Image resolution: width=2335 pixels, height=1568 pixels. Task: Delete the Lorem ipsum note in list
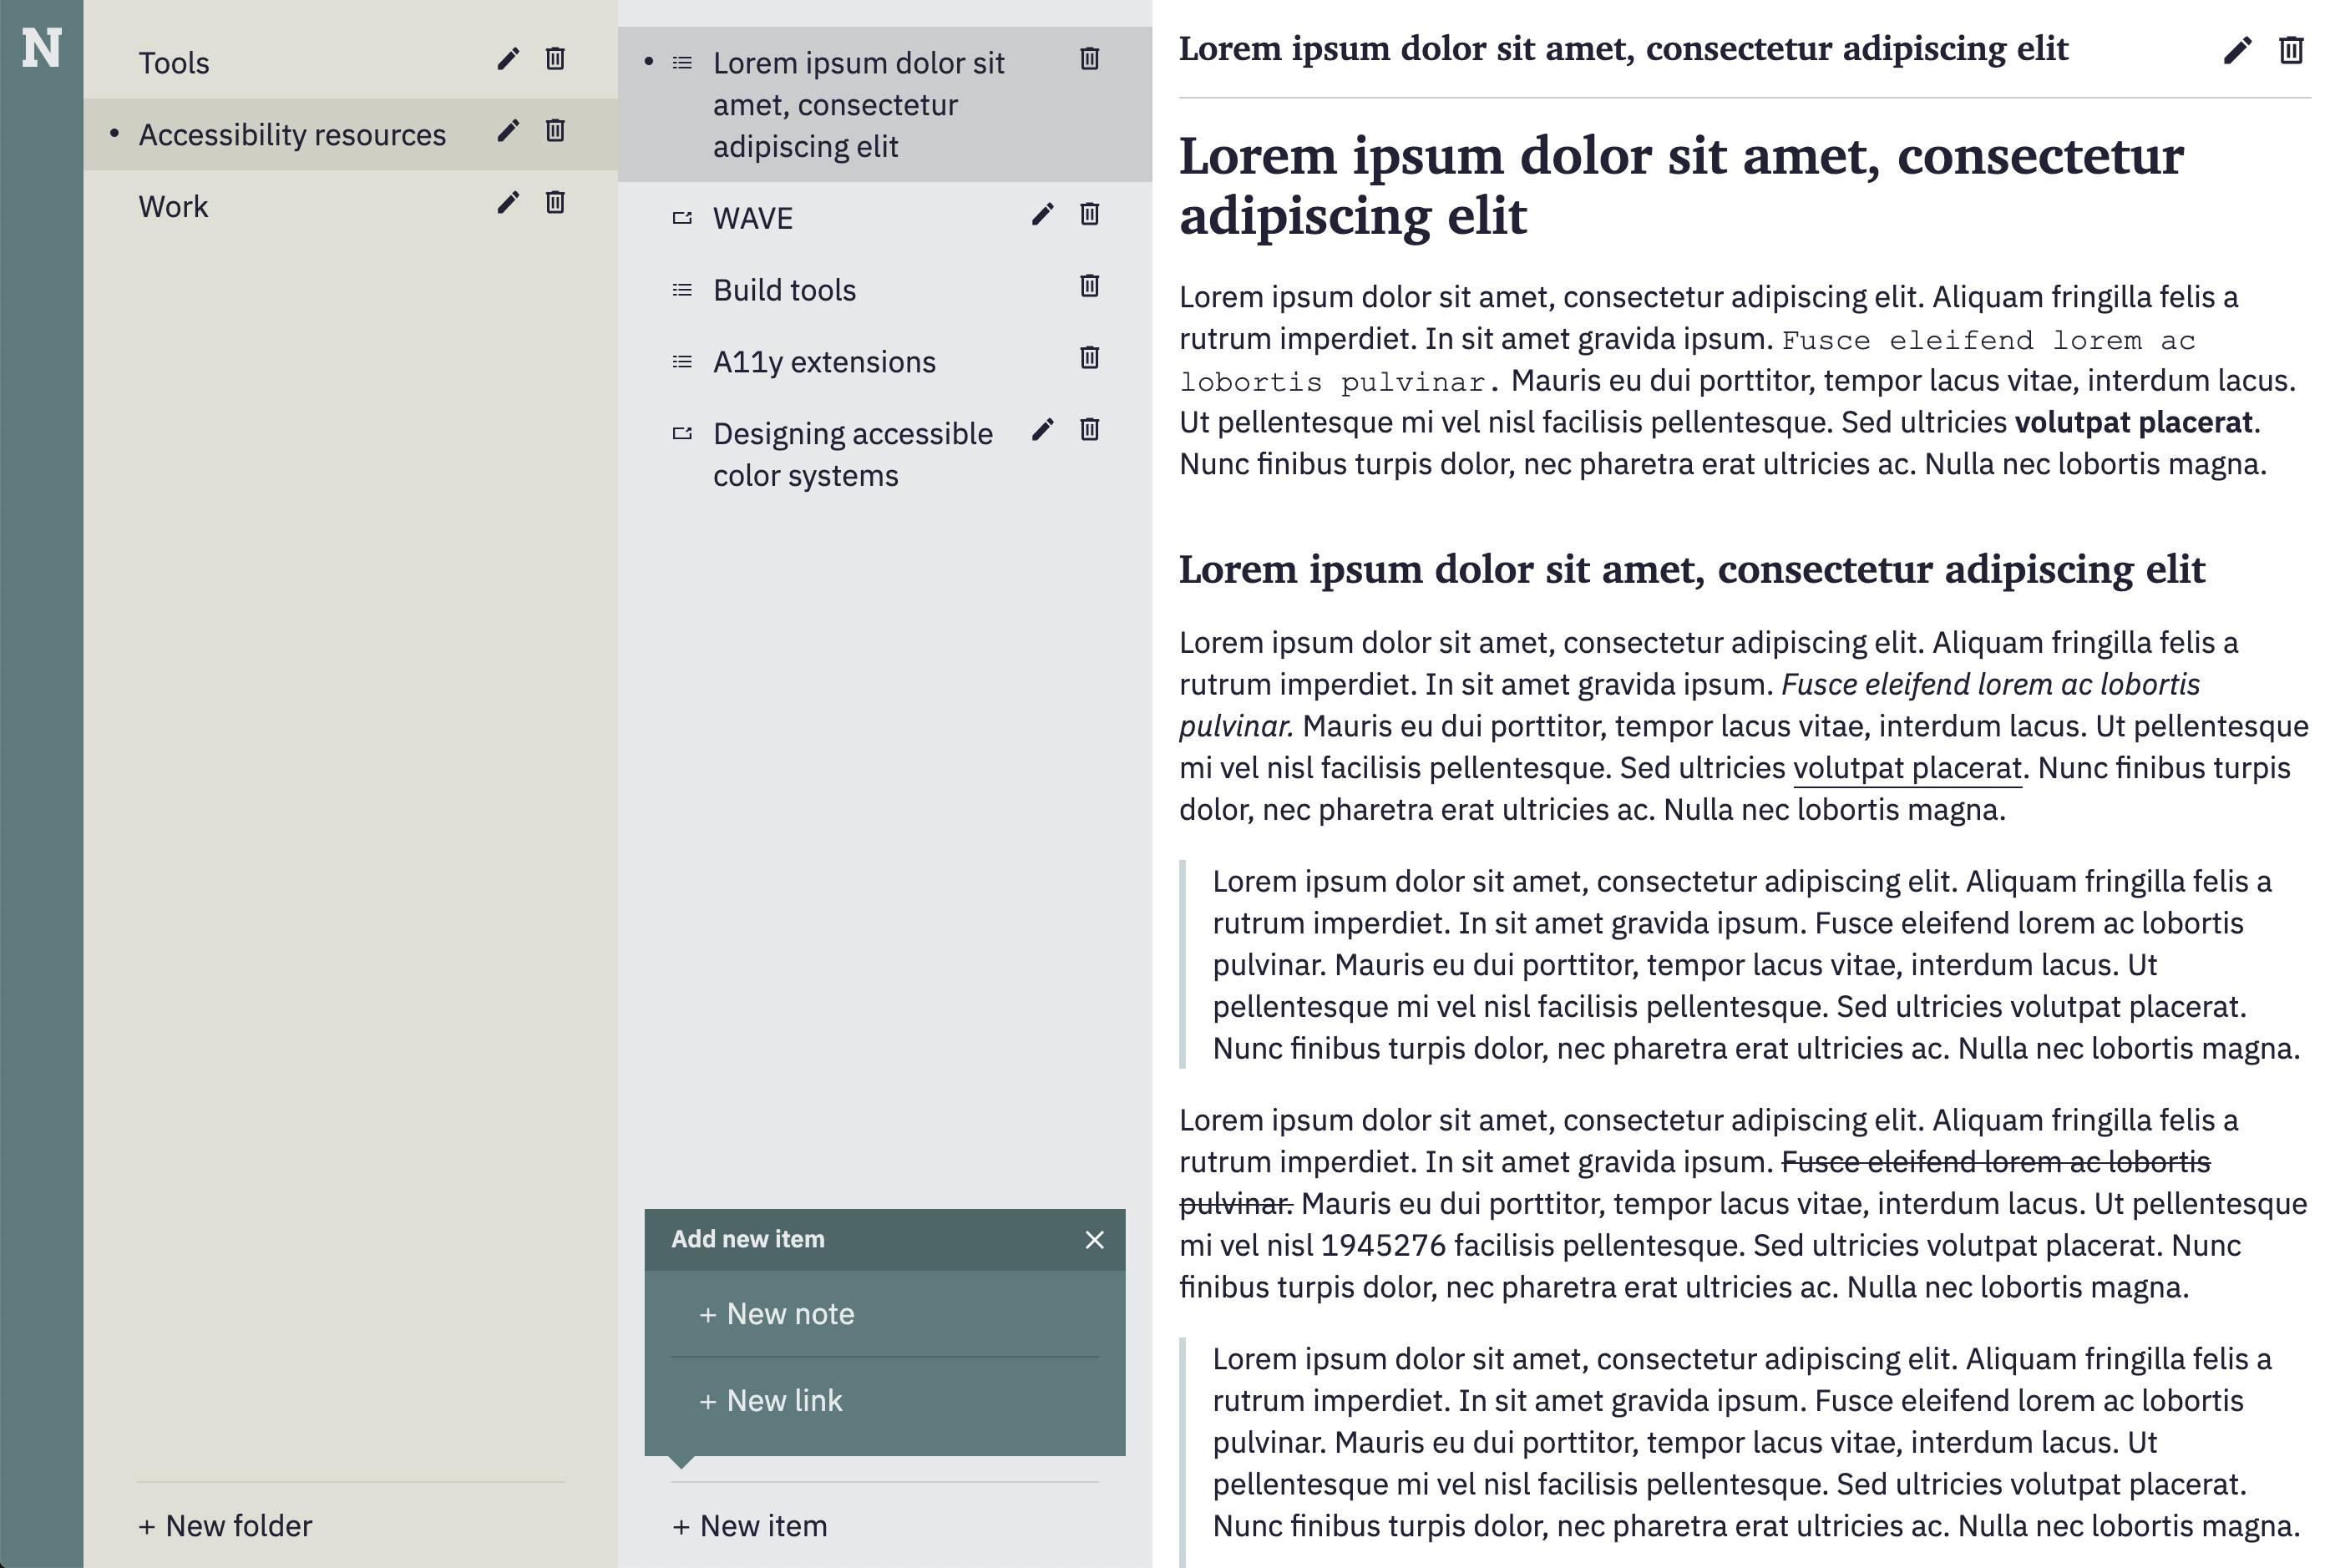pyautogui.click(x=1090, y=59)
